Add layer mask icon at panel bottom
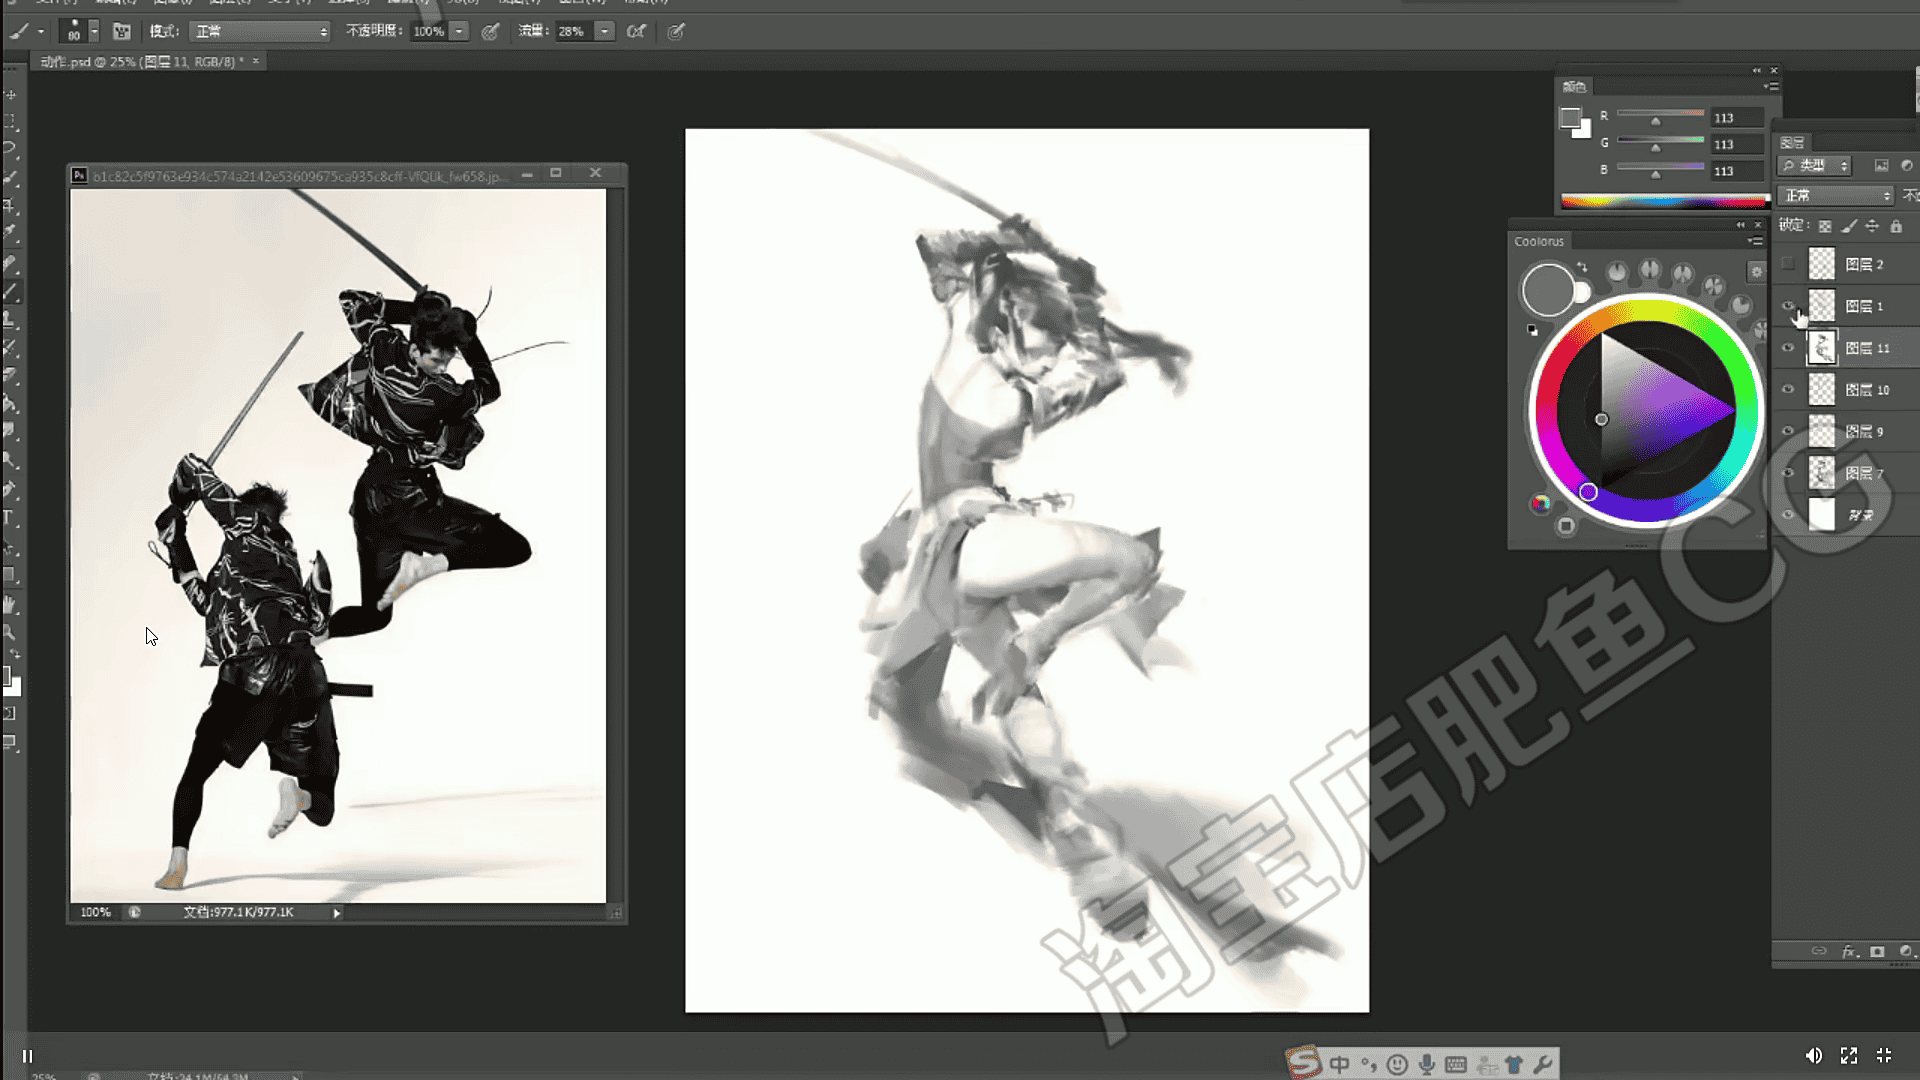The width and height of the screenshot is (1920, 1080). [x=1877, y=951]
